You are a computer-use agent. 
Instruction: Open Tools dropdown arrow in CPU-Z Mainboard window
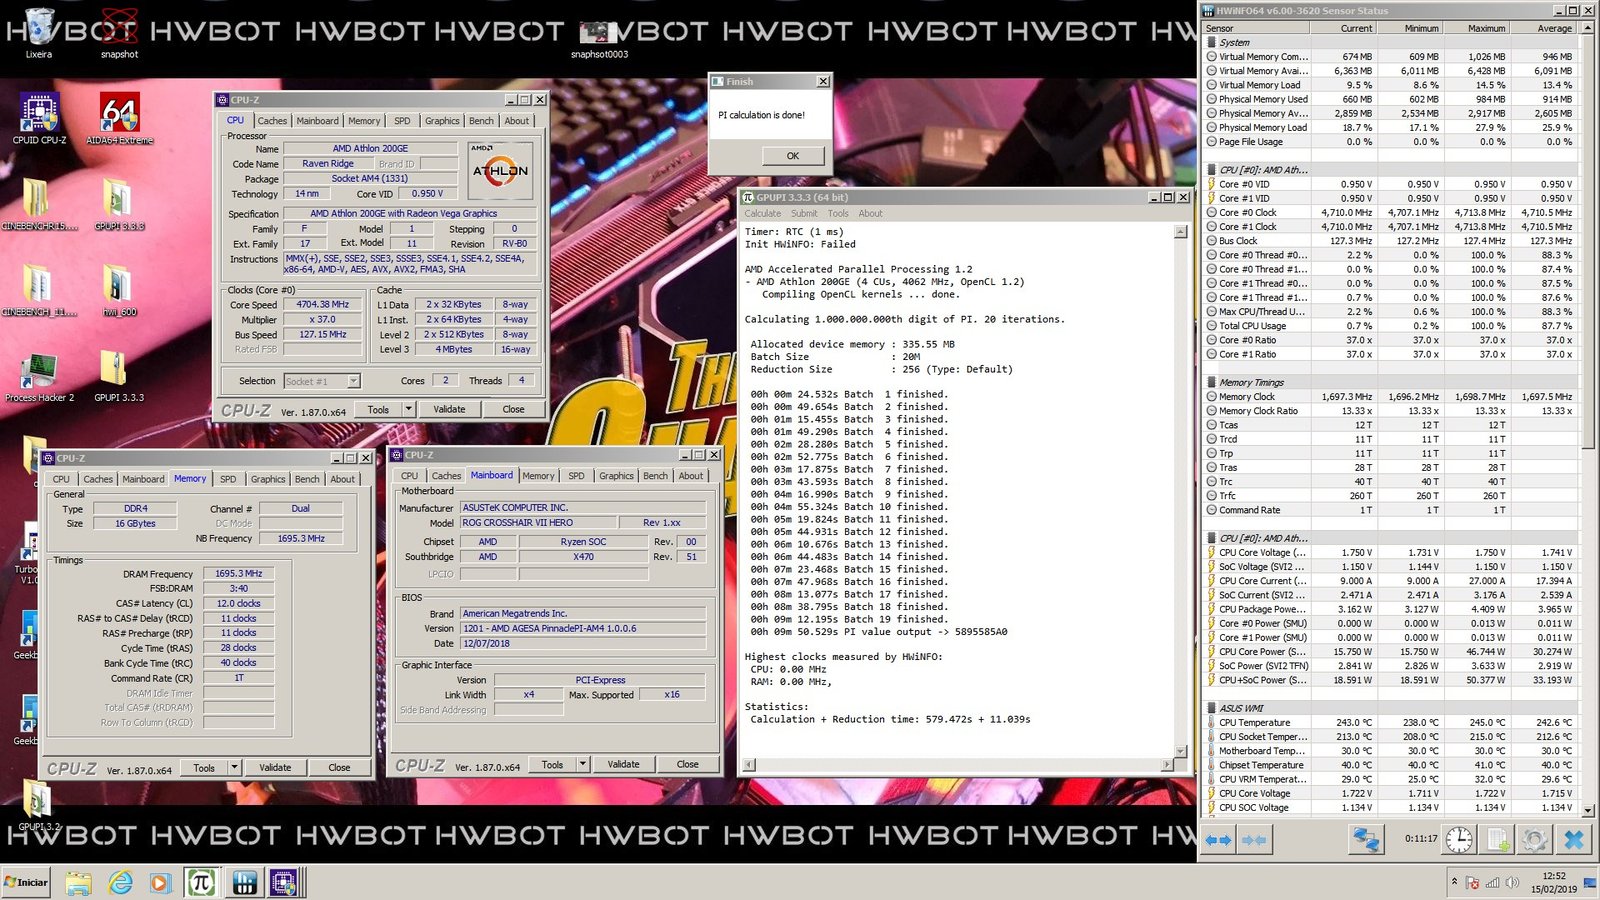click(582, 765)
